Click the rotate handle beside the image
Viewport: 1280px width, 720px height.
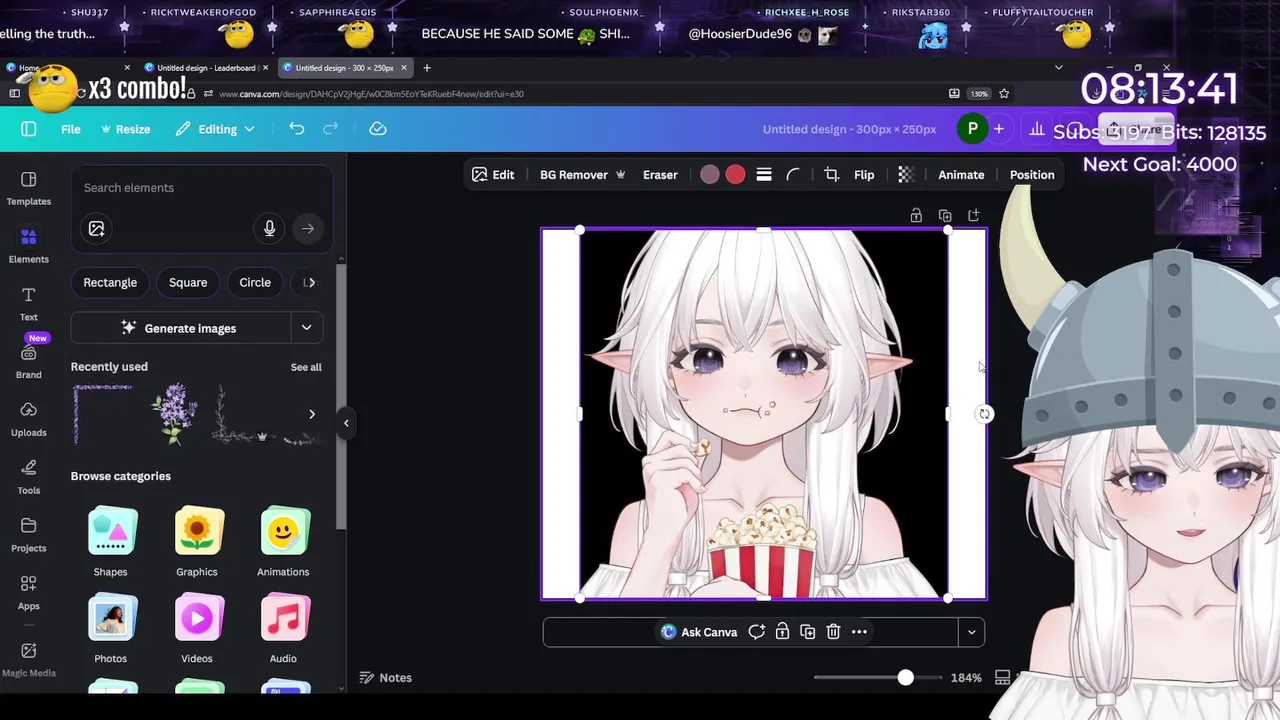pyautogui.click(x=985, y=414)
